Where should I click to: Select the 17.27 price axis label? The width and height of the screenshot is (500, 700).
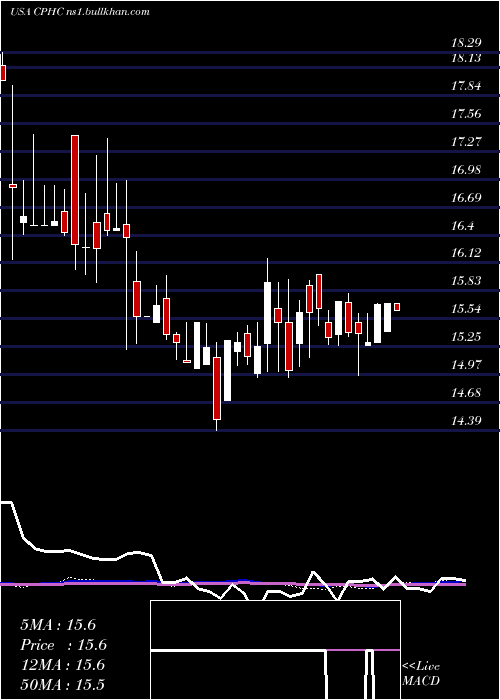click(466, 142)
